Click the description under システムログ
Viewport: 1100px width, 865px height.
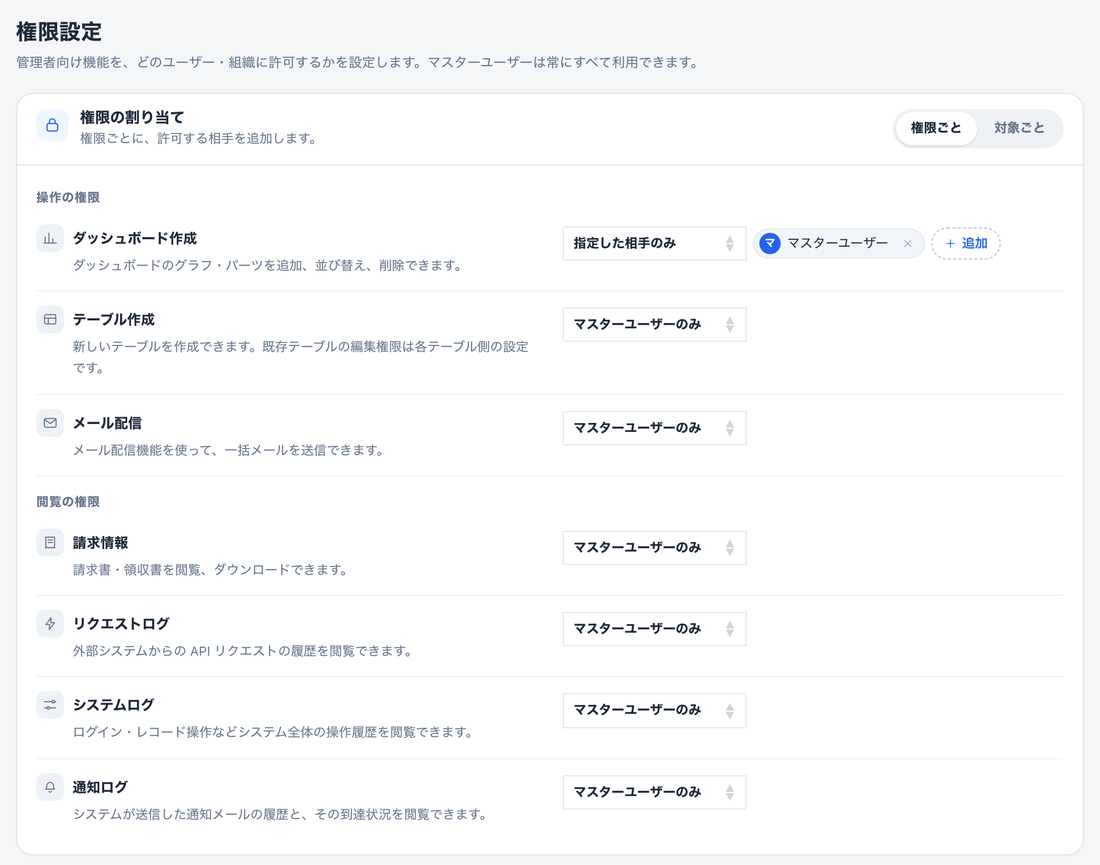click(x=273, y=732)
